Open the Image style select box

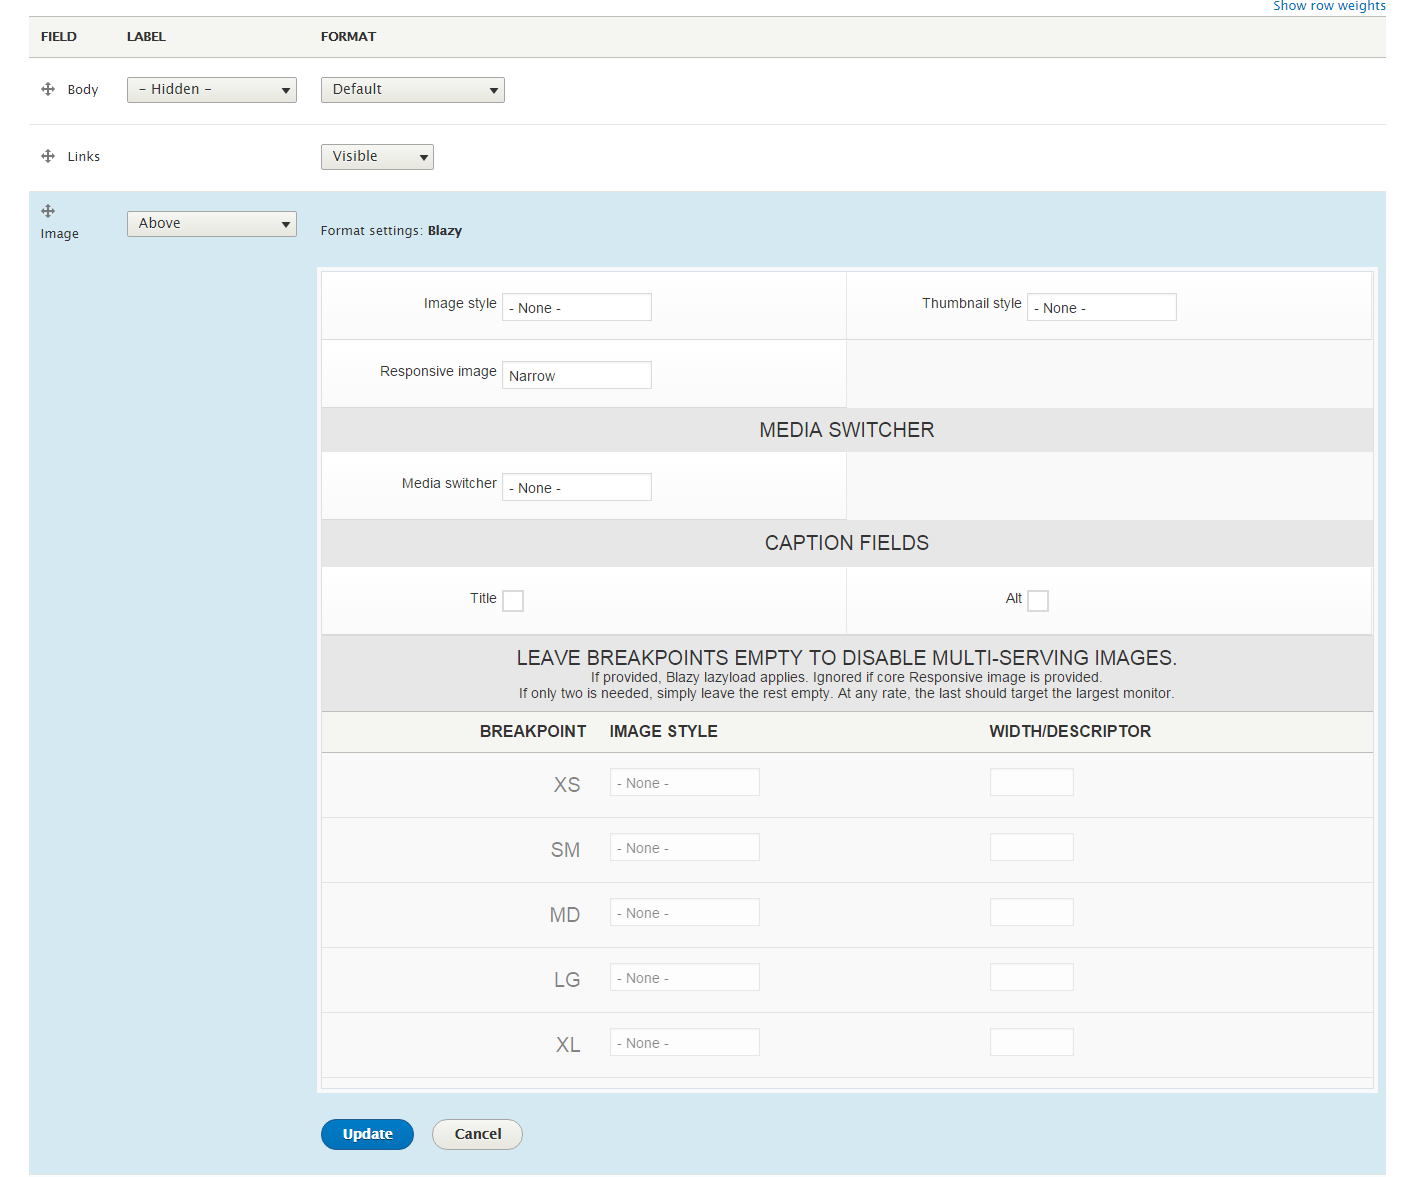coord(577,307)
